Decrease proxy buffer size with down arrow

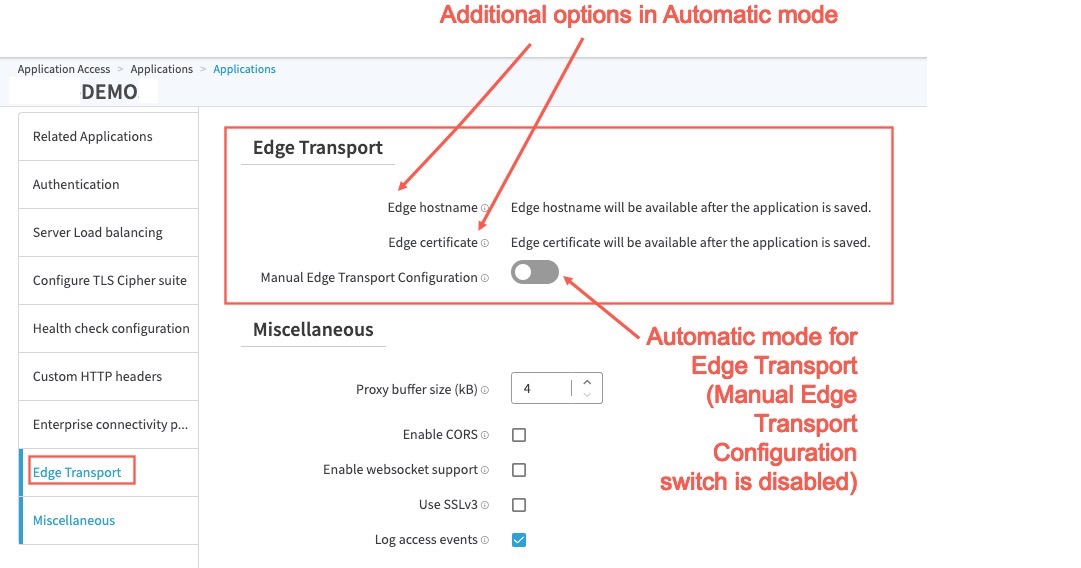(x=587, y=395)
